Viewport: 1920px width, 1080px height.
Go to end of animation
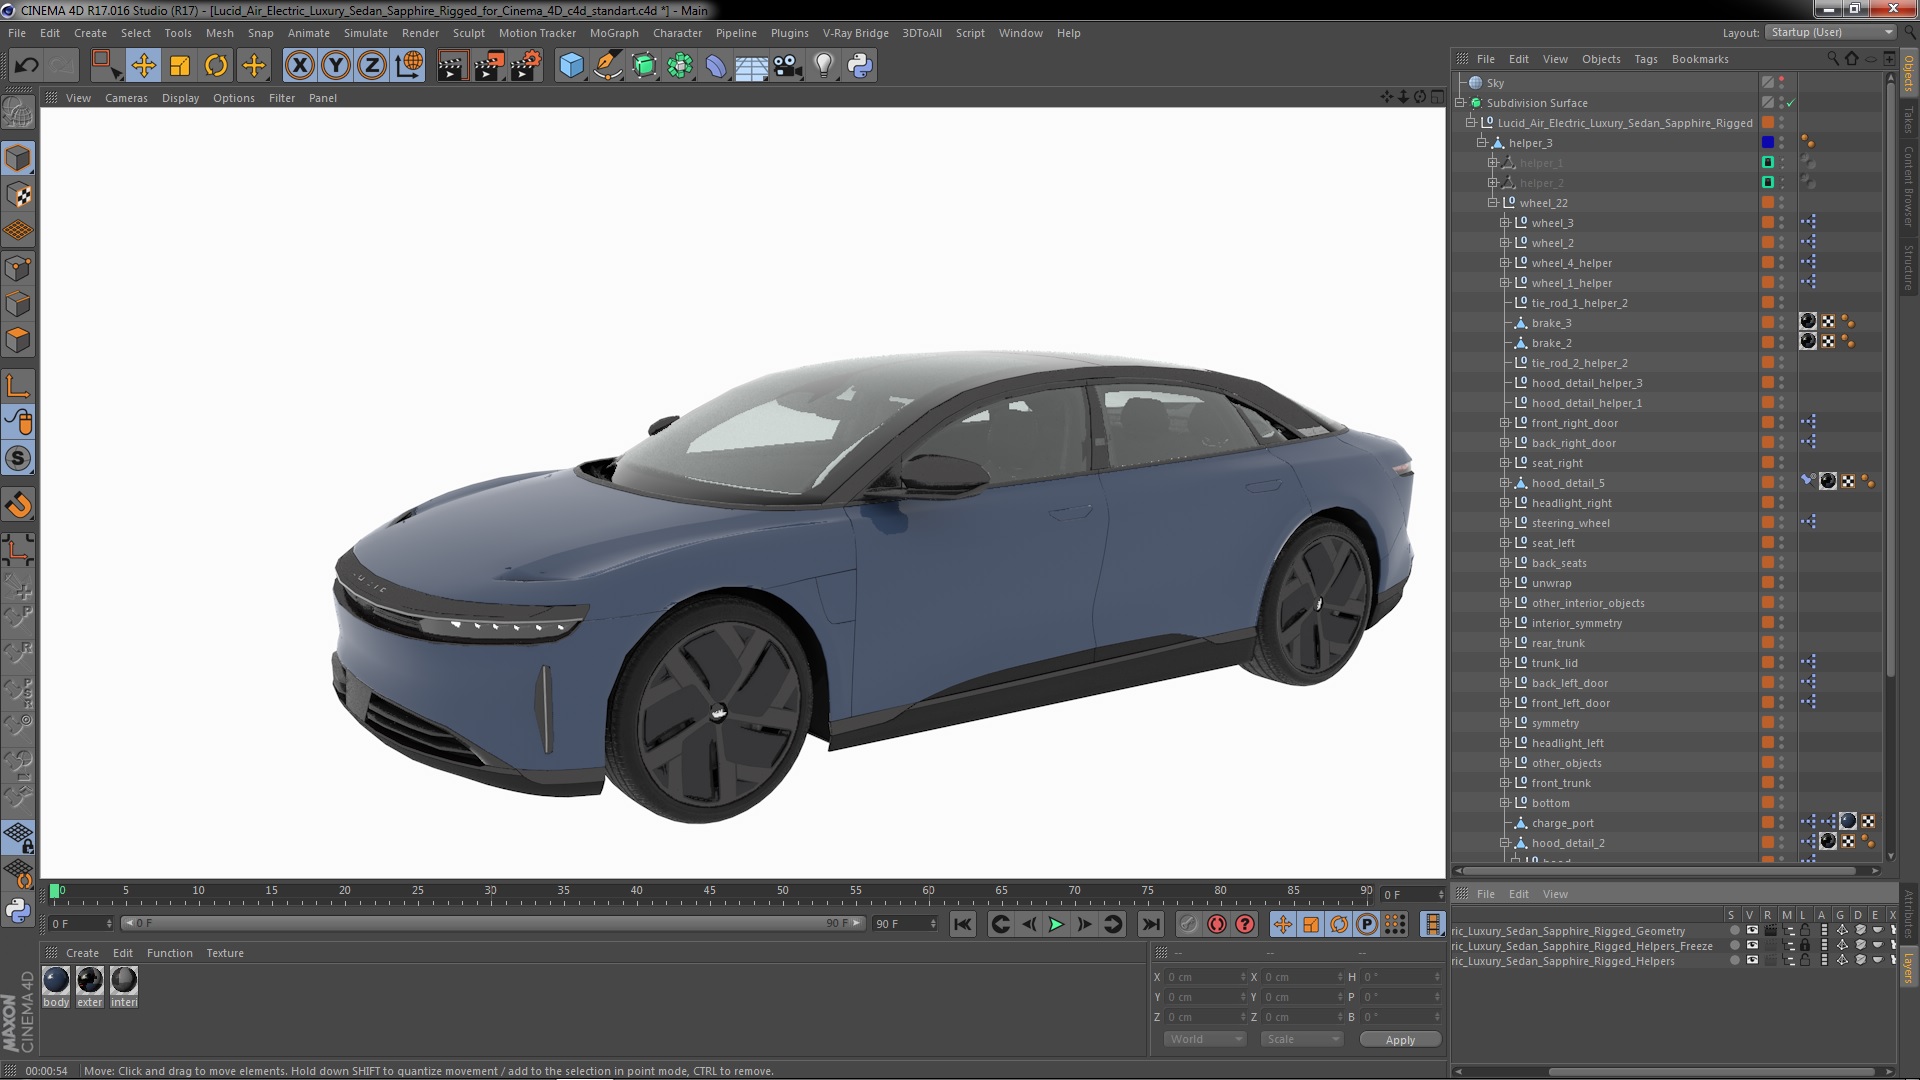[x=1151, y=925]
